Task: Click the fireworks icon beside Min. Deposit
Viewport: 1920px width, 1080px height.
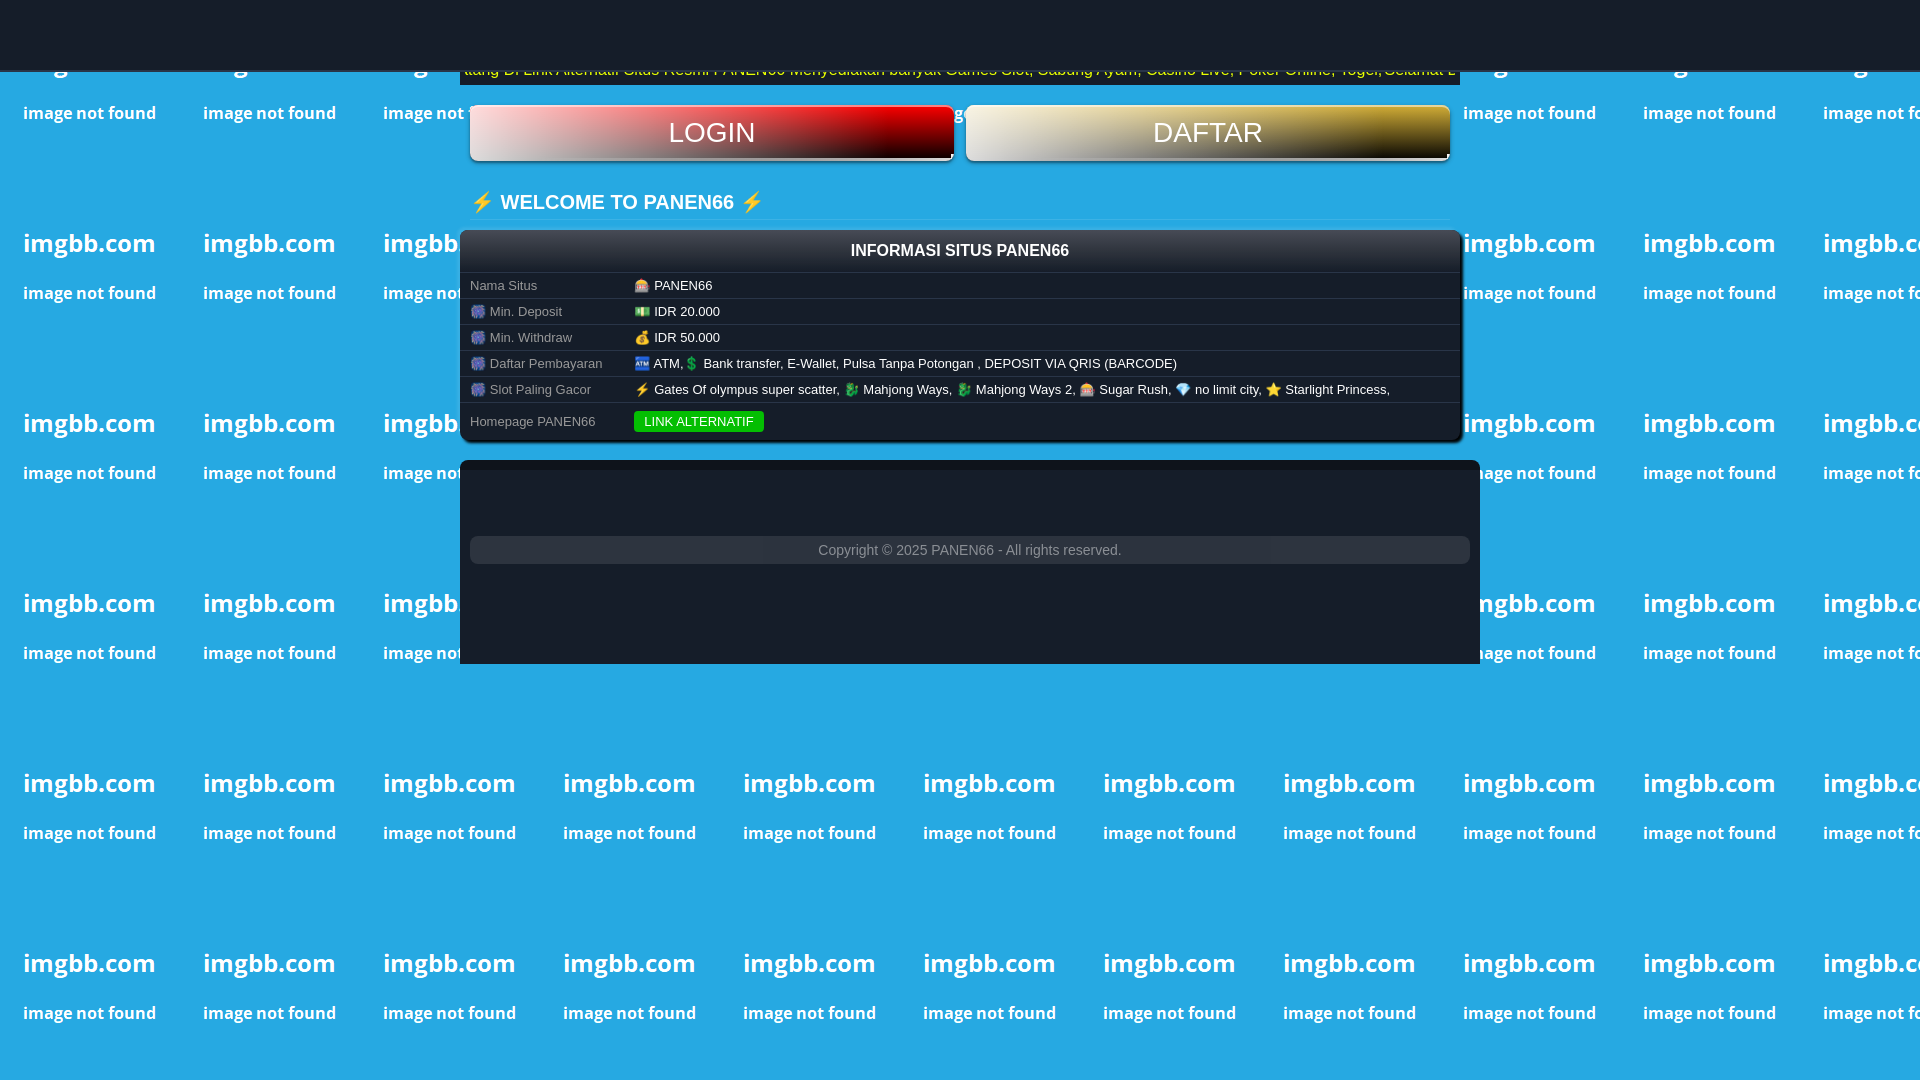Action: click(x=478, y=312)
